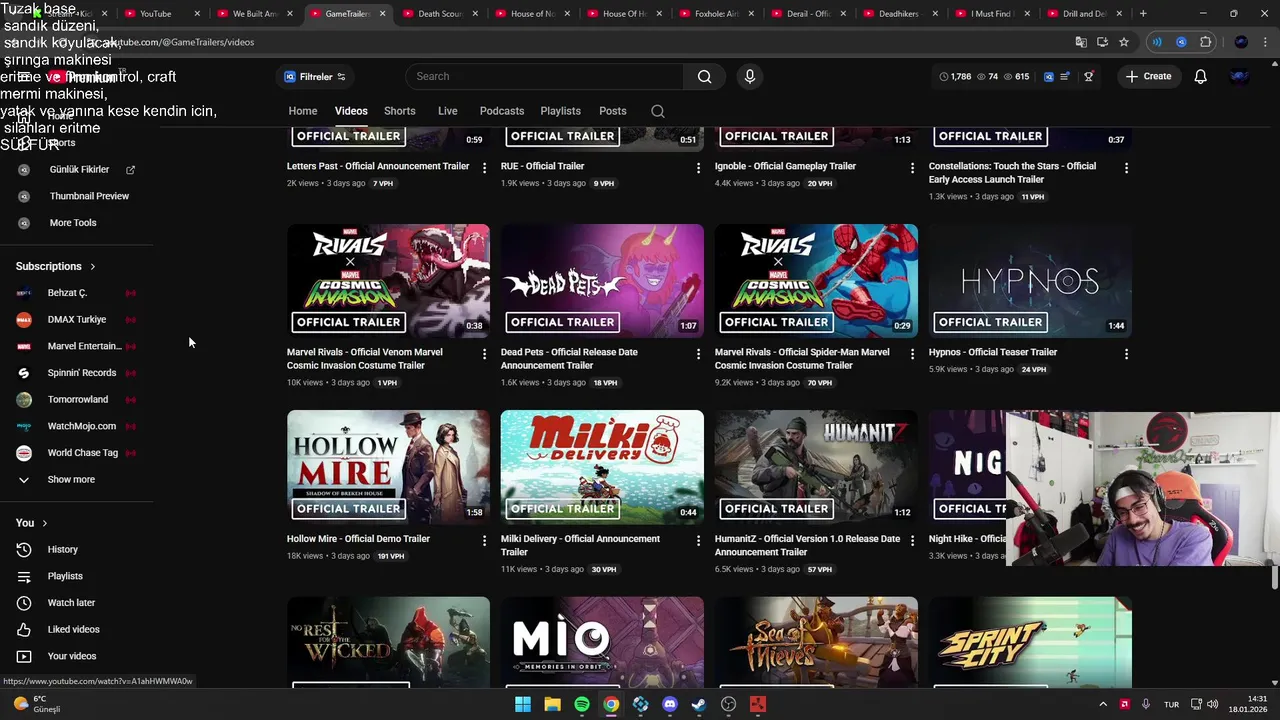1280x720 pixels.
Task: Open Discord from the taskbar
Action: point(669,704)
